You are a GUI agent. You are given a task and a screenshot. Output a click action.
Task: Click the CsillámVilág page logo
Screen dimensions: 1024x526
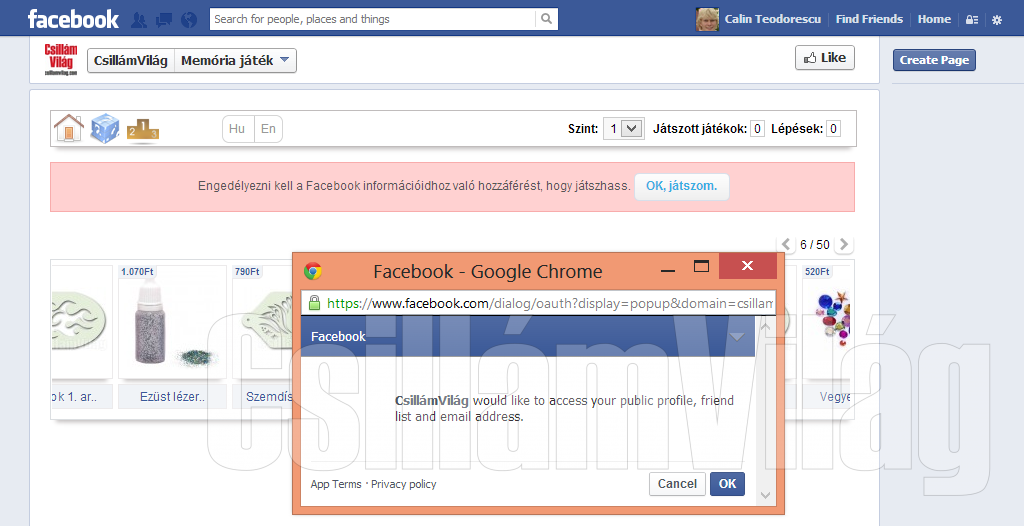[61, 60]
